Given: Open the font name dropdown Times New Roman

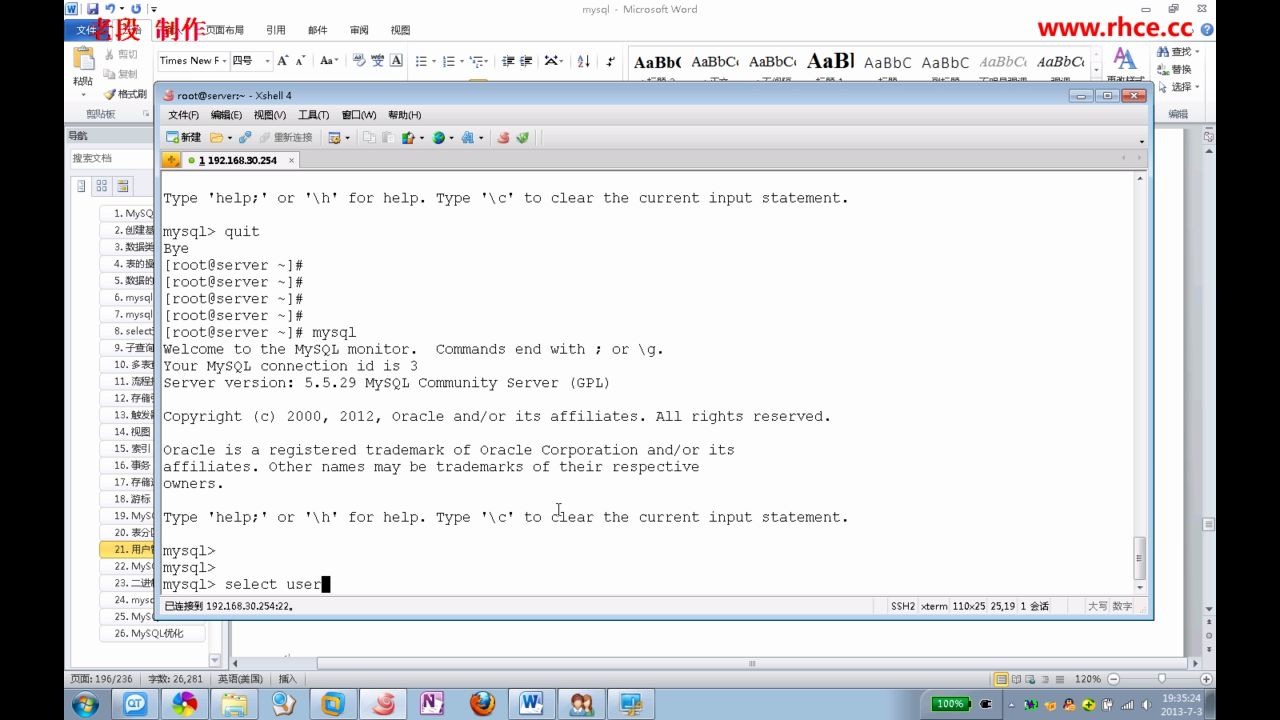Looking at the screenshot, I should point(225,60).
